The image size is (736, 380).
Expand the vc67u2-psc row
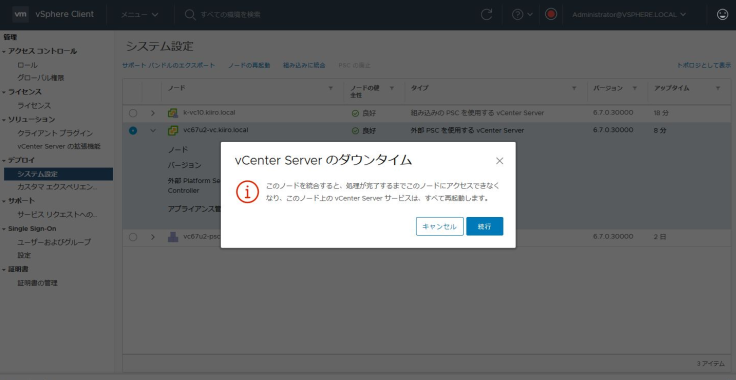[x=153, y=237]
